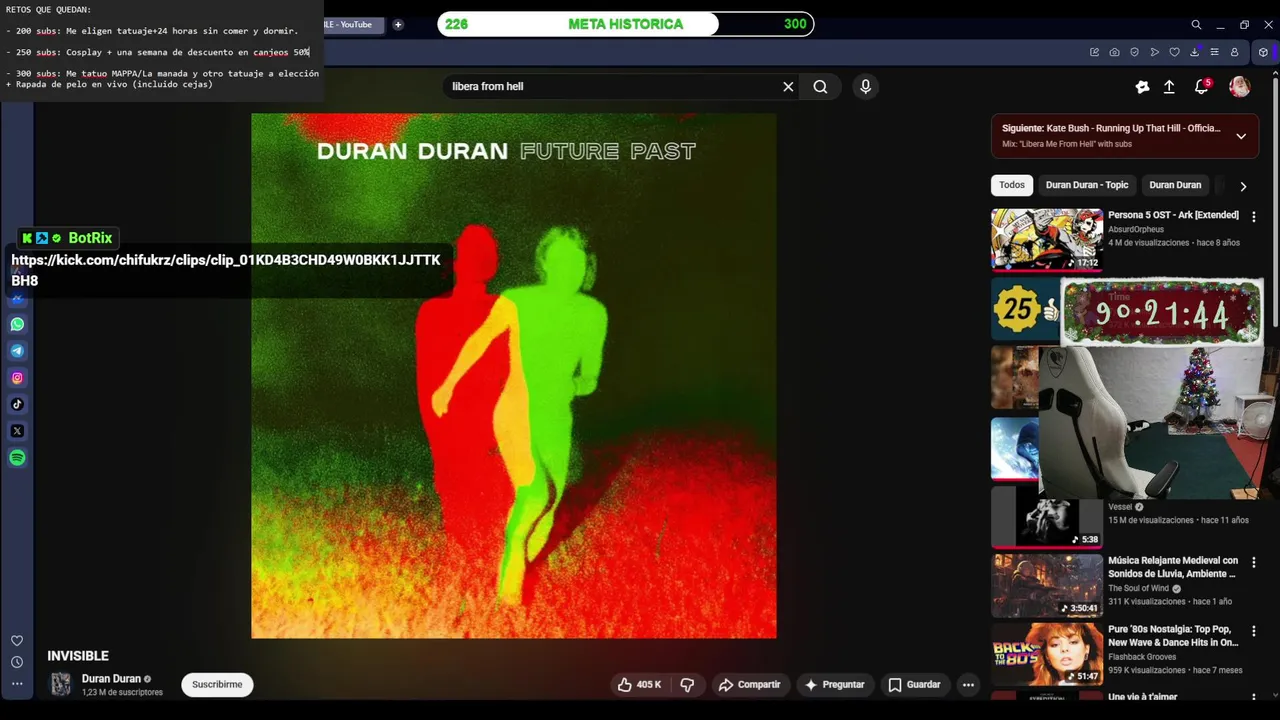Click the Preguntar button

tap(834, 684)
